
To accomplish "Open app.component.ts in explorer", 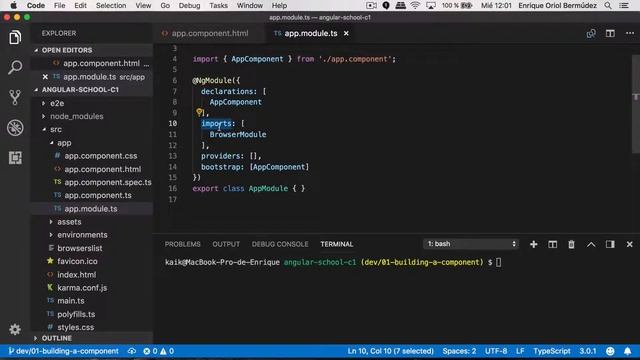I will 98,195.
